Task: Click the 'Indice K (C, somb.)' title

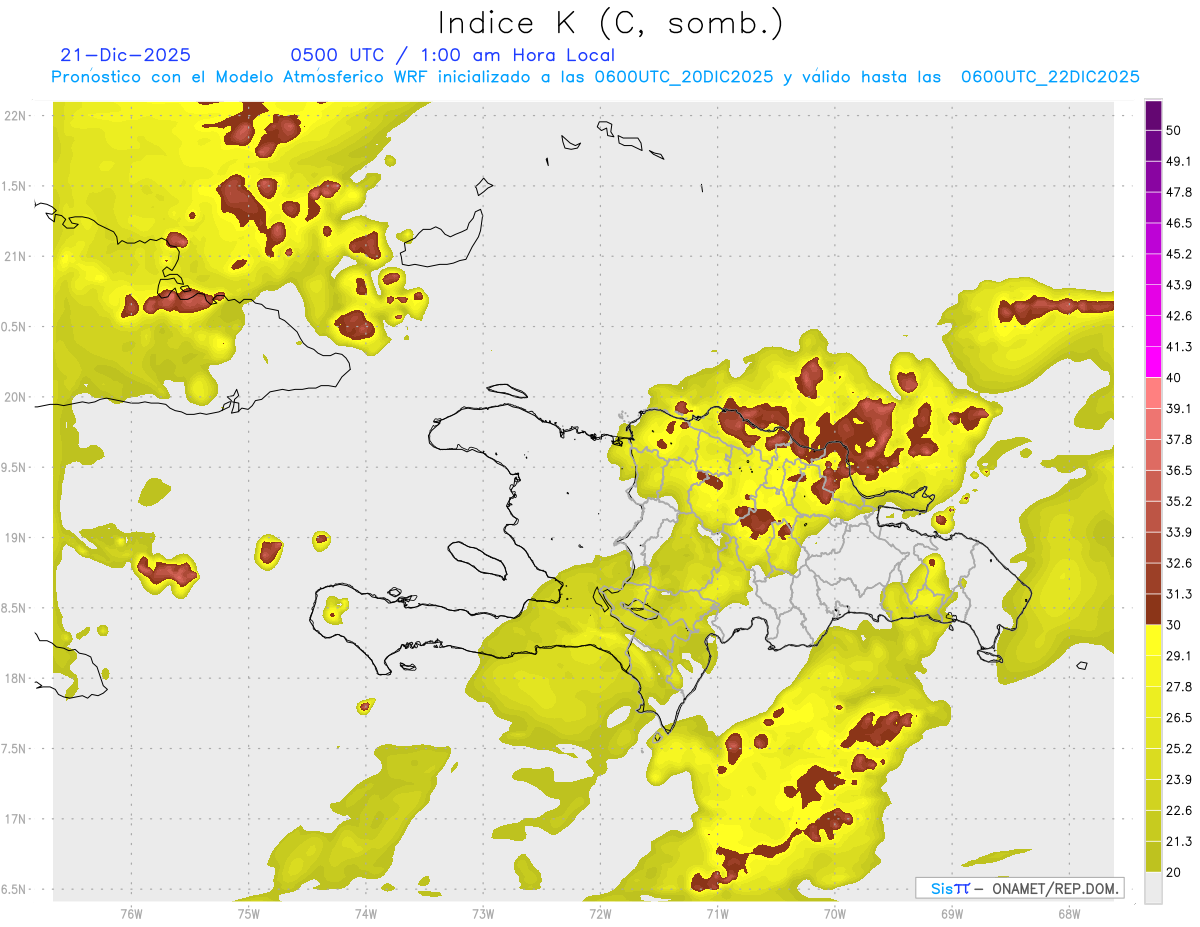Action: click(x=611, y=23)
